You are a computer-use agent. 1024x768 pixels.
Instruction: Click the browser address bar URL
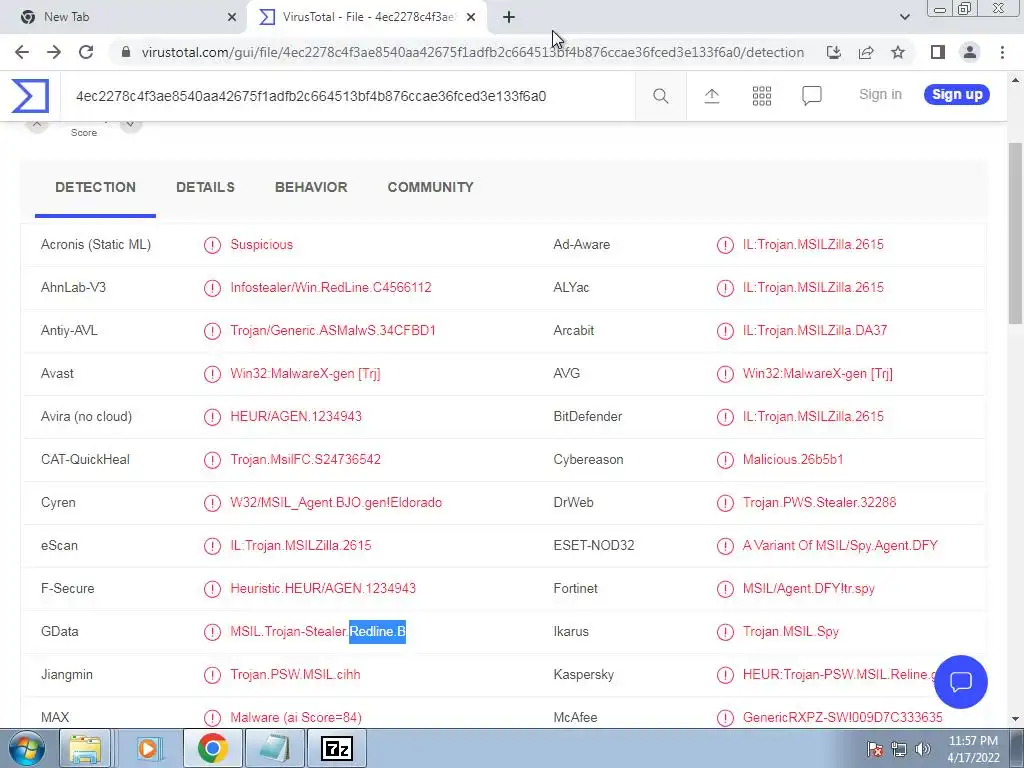473,52
